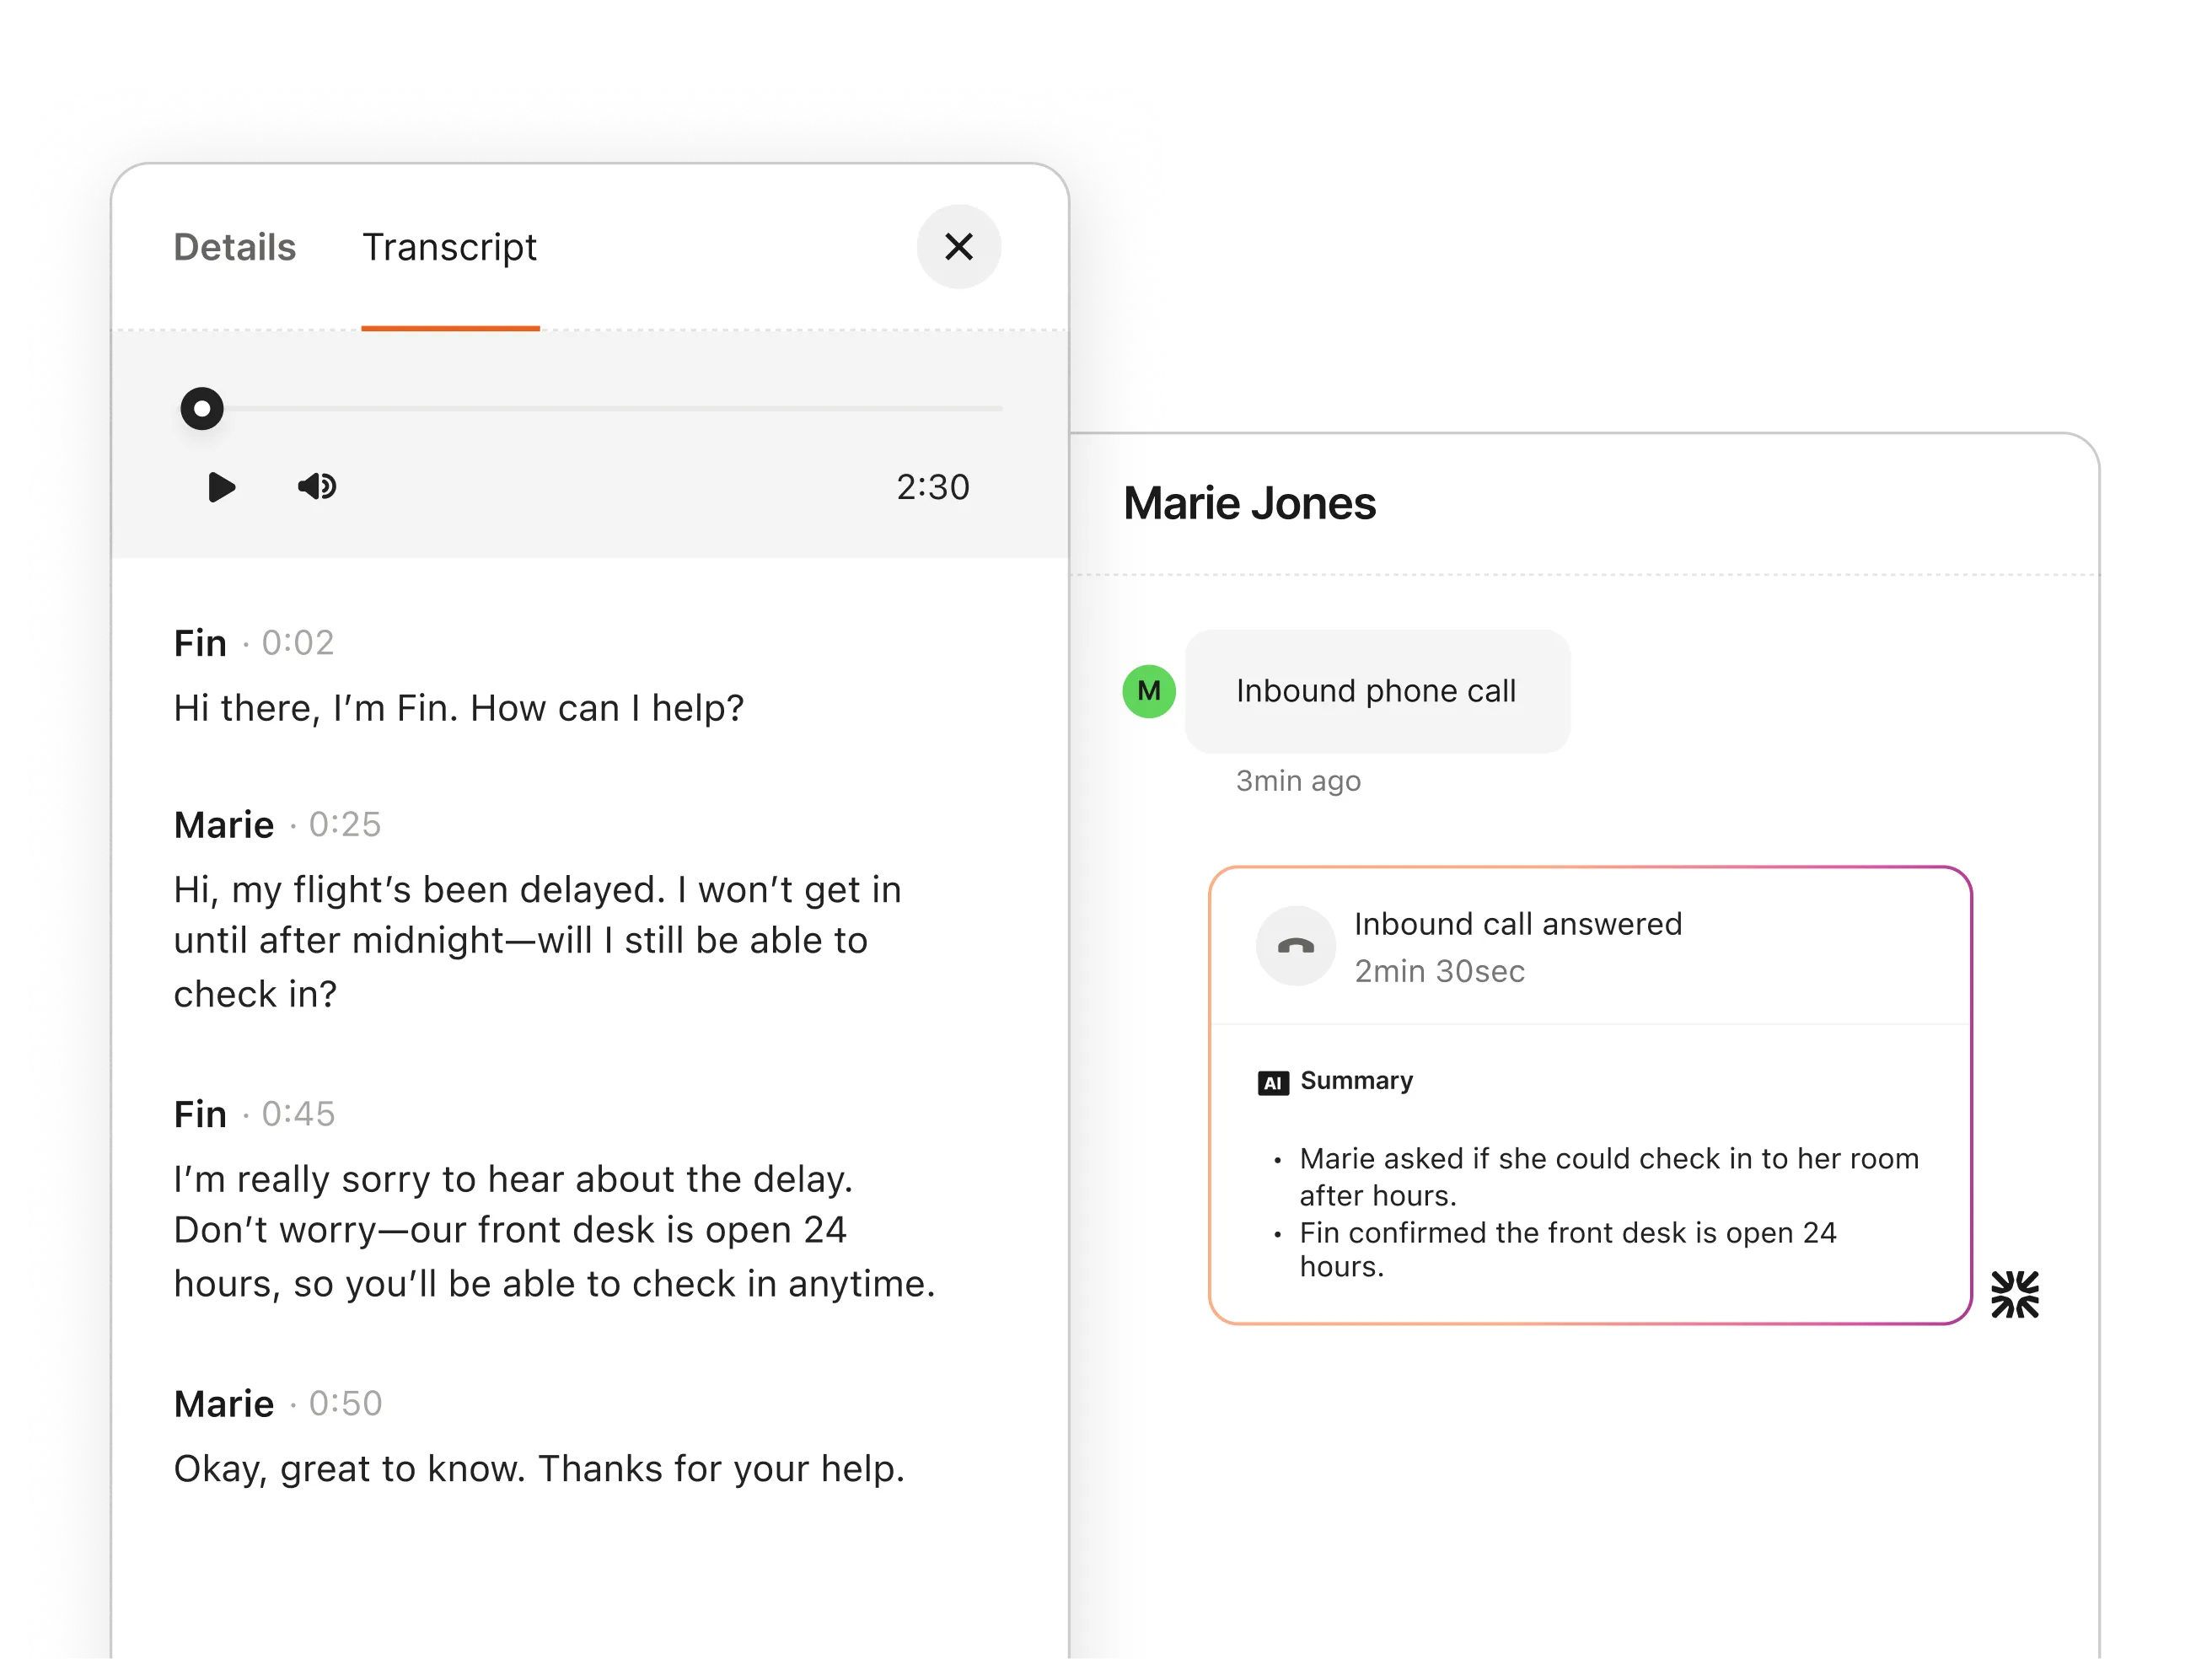Jump to Marie's 0:25 timestamp
Screen dimensions: 2212x1659
coord(345,825)
